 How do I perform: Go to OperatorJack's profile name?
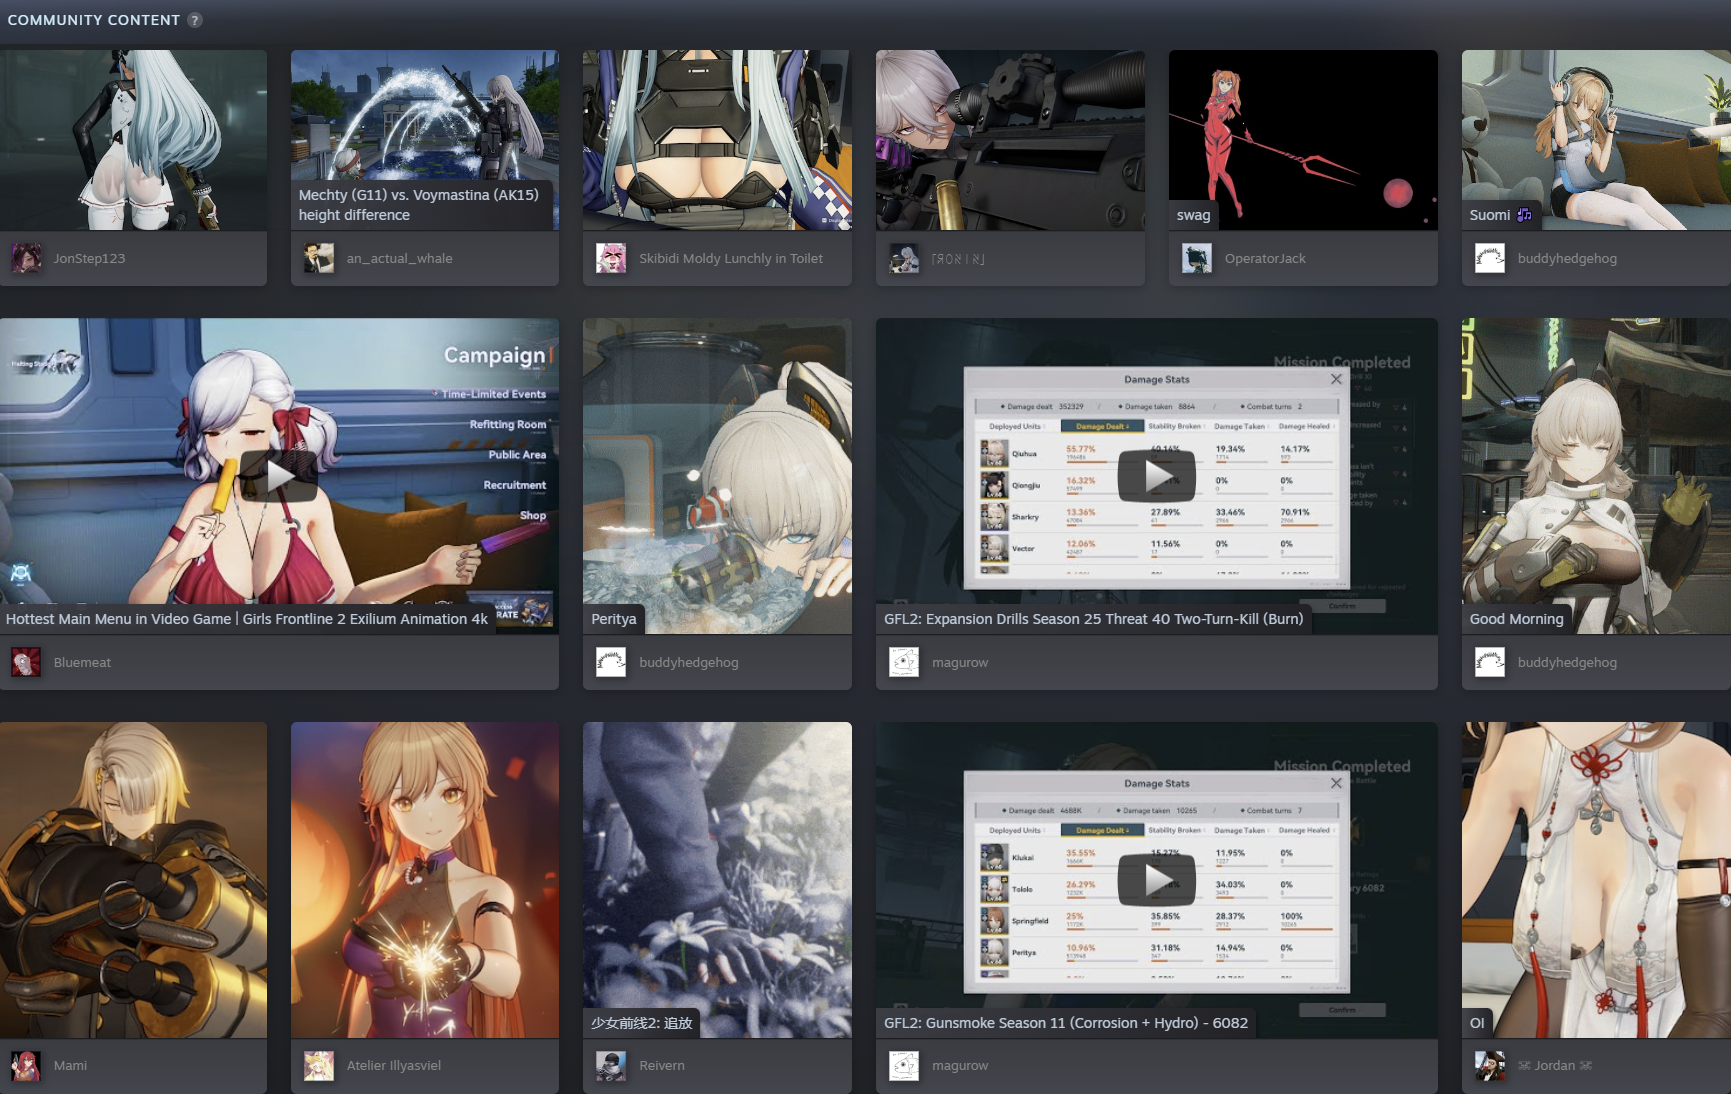[x=1265, y=258]
